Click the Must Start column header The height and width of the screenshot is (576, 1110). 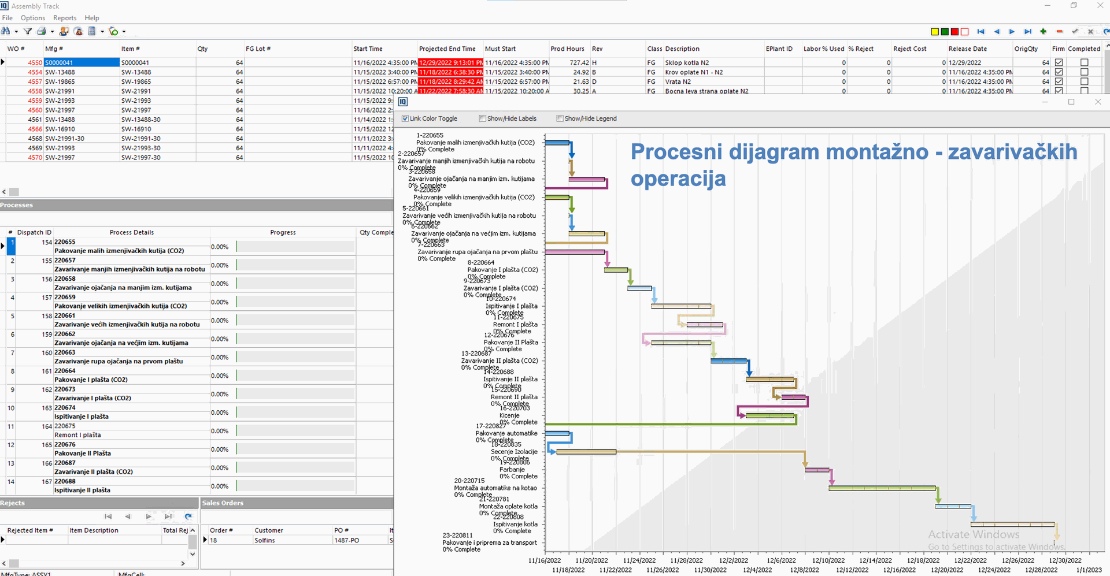(x=500, y=48)
